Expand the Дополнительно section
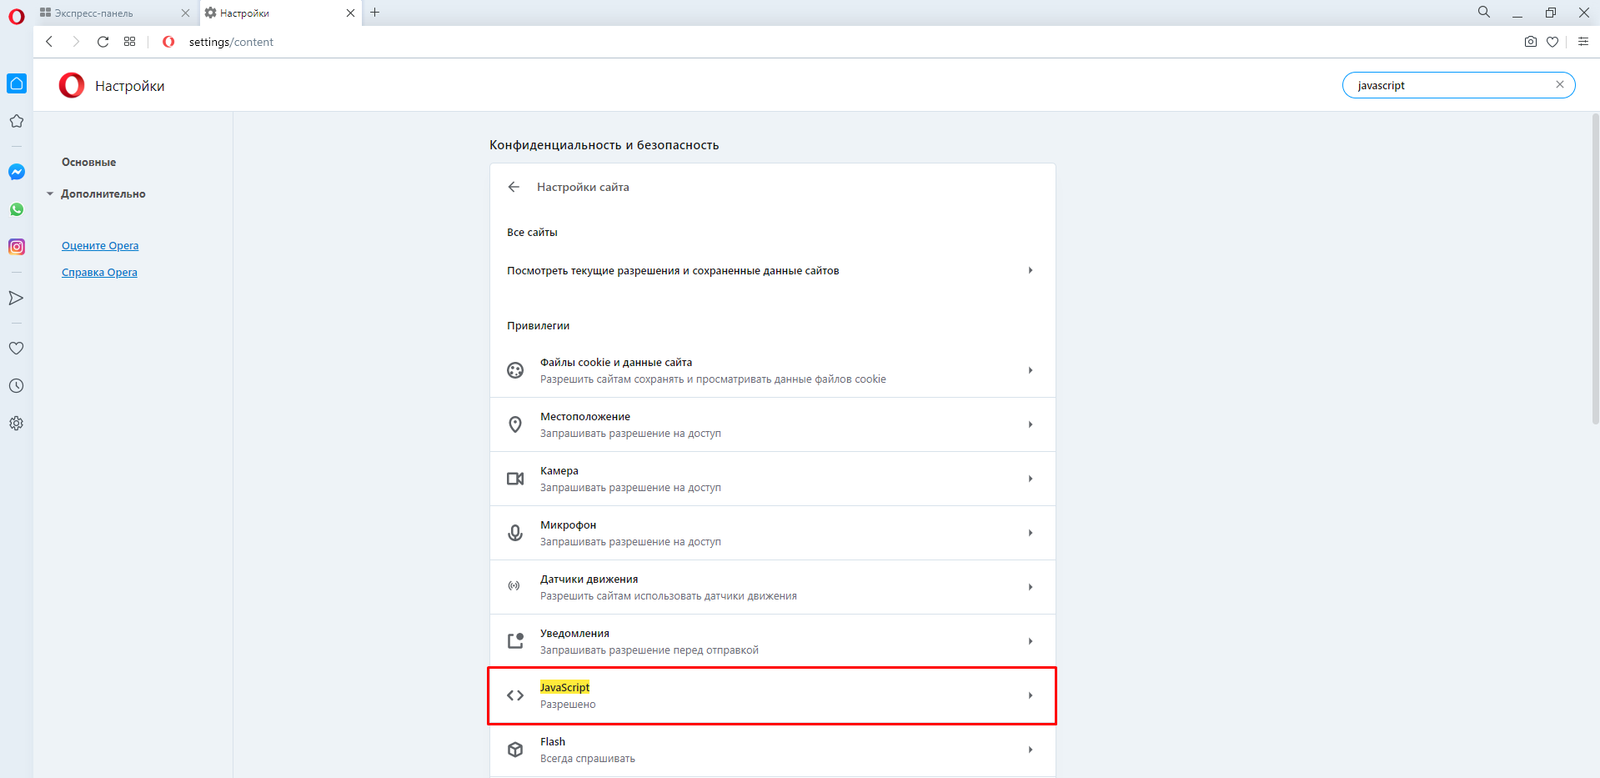Viewport: 1600px width, 778px height. point(102,194)
